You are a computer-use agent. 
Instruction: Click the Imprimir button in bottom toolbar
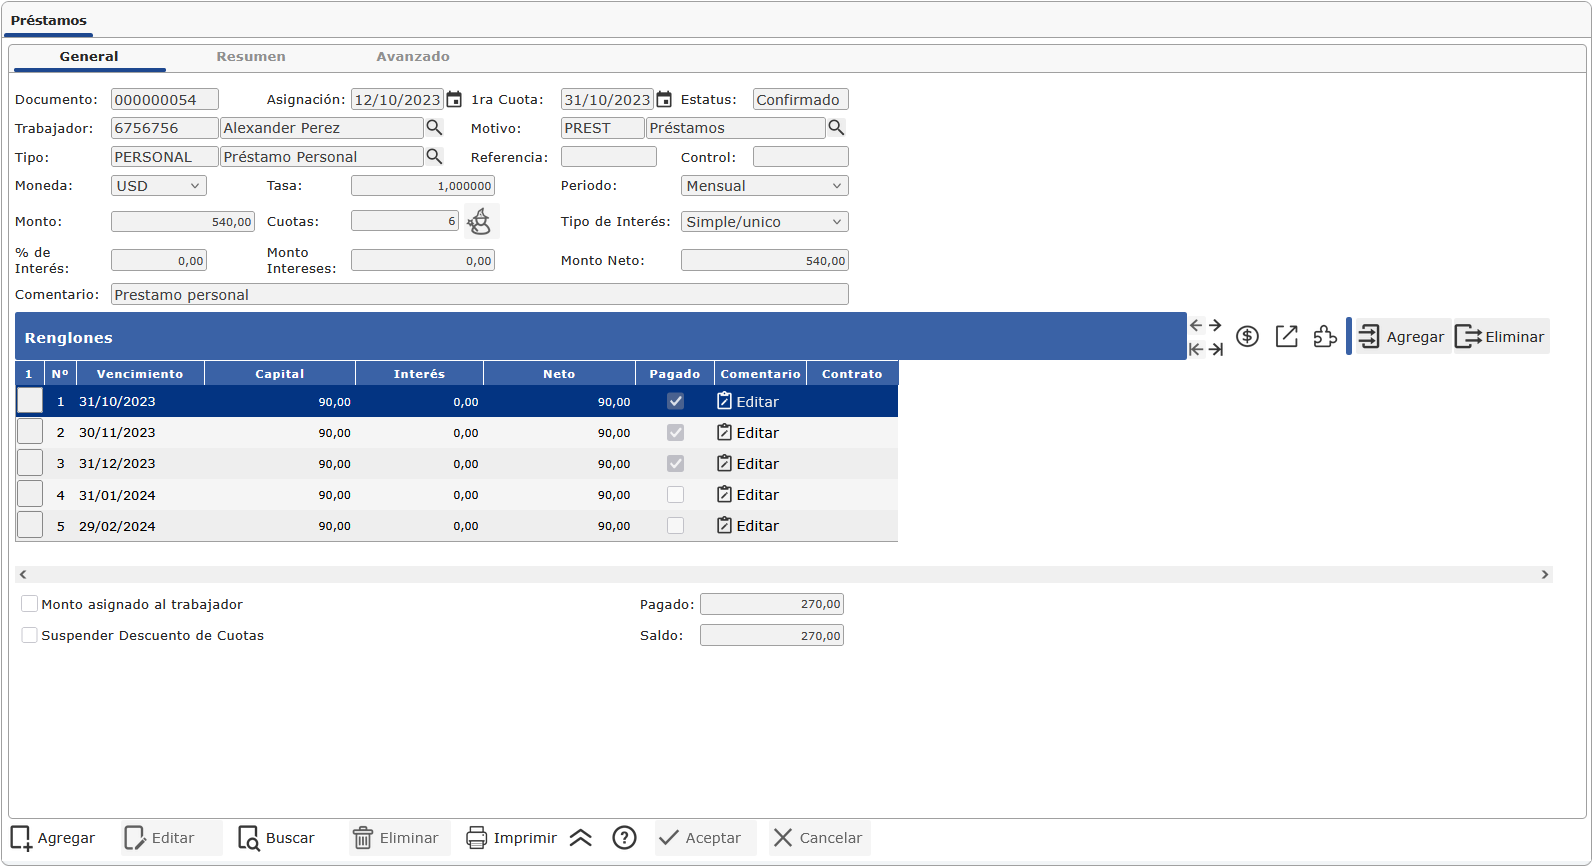pyautogui.click(x=512, y=838)
